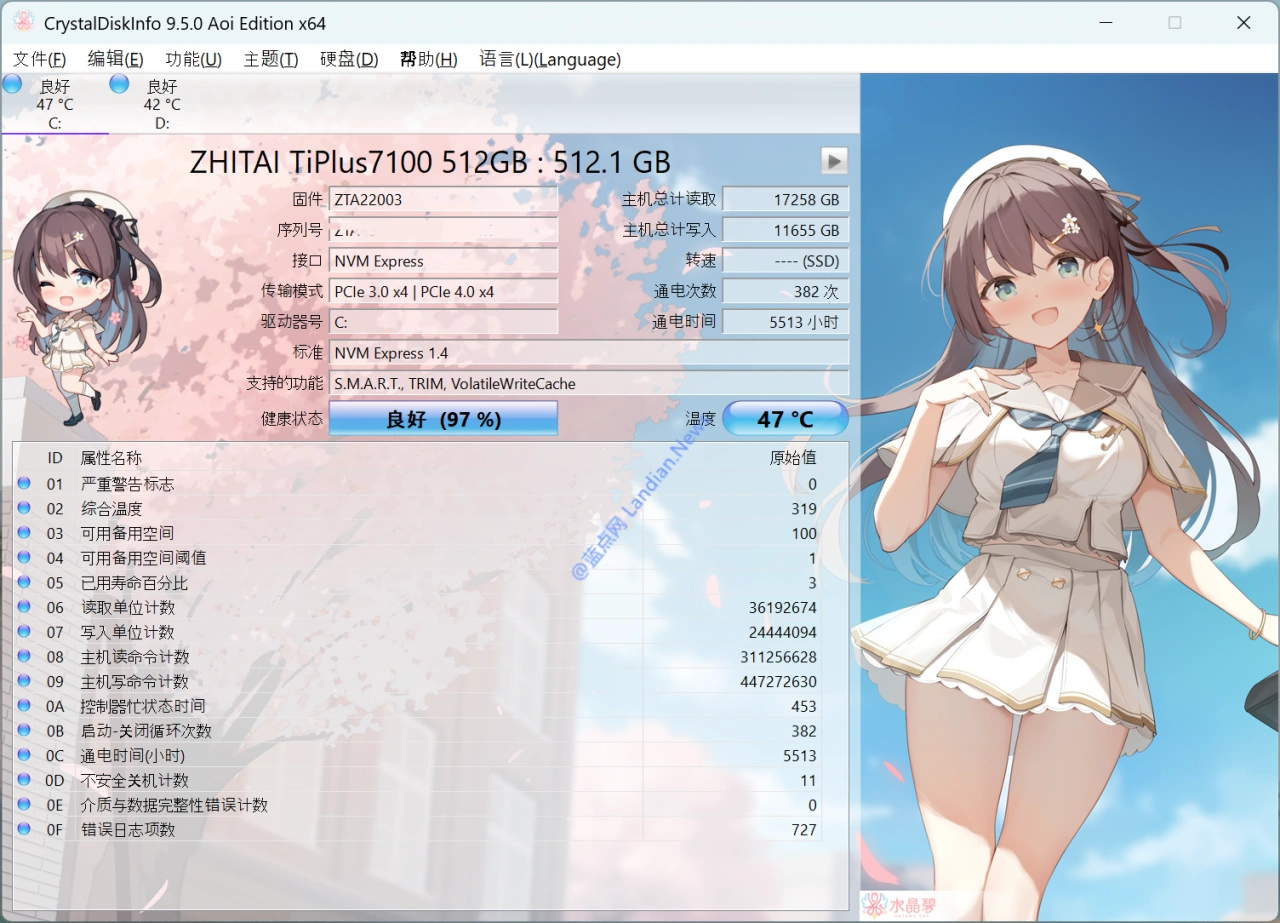Click status orb for attribute 05 已用寿命百分比
This screenshot has height=923, width=1280.
pos(24,583)
